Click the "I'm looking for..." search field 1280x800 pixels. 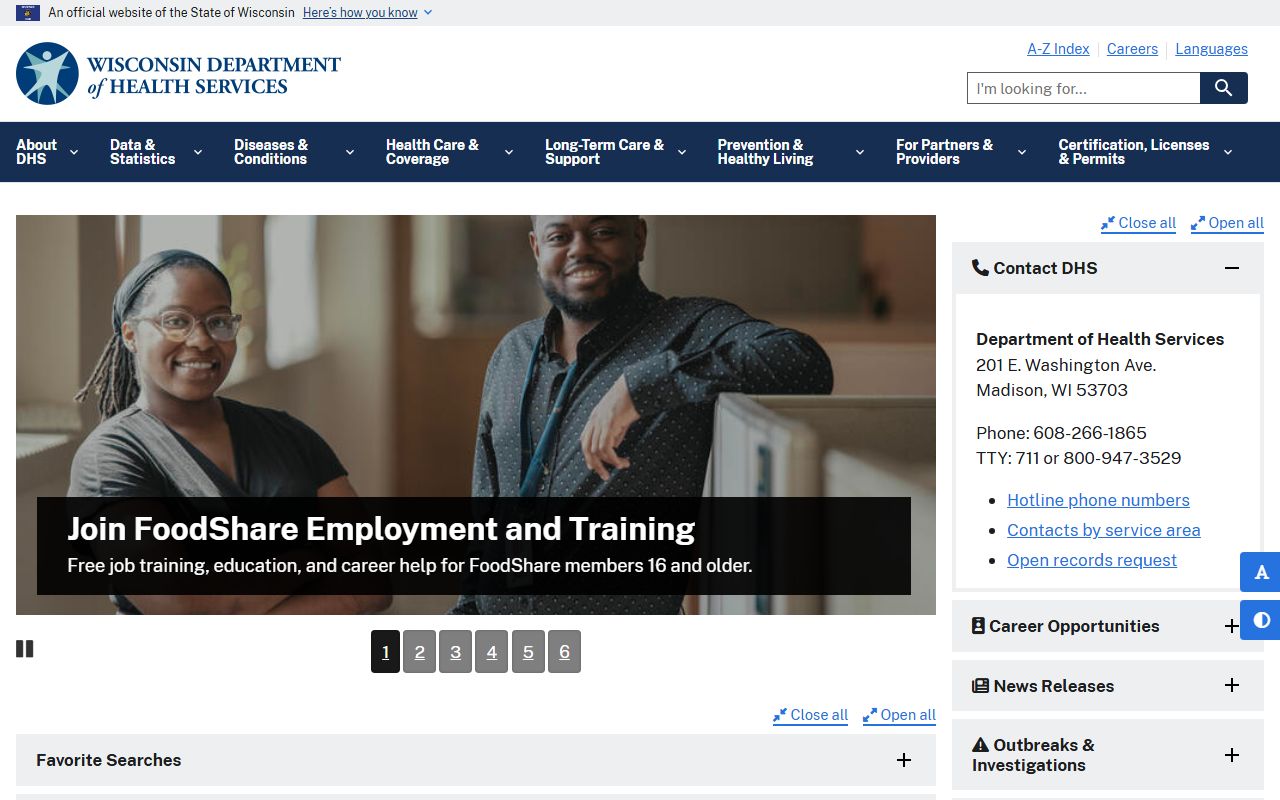click(x=1083, y=88)
